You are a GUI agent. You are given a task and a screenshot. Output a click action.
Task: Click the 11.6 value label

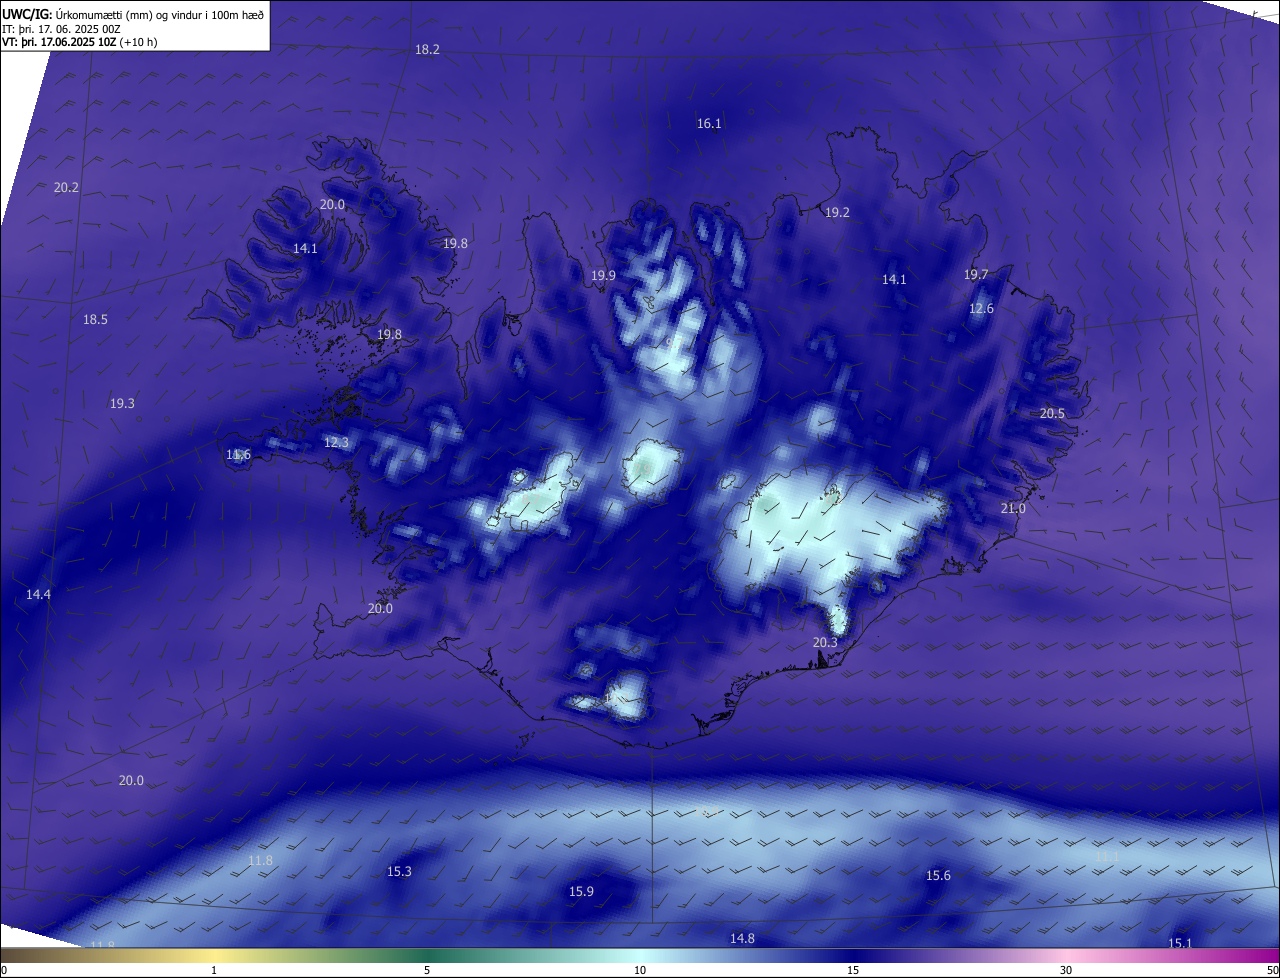238,454
